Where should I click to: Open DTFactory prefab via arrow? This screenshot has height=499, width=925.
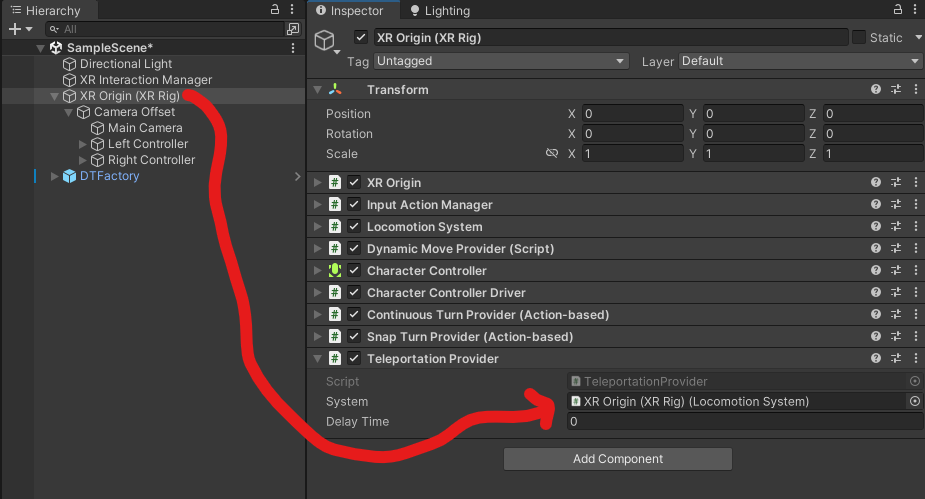click(297, 176)
